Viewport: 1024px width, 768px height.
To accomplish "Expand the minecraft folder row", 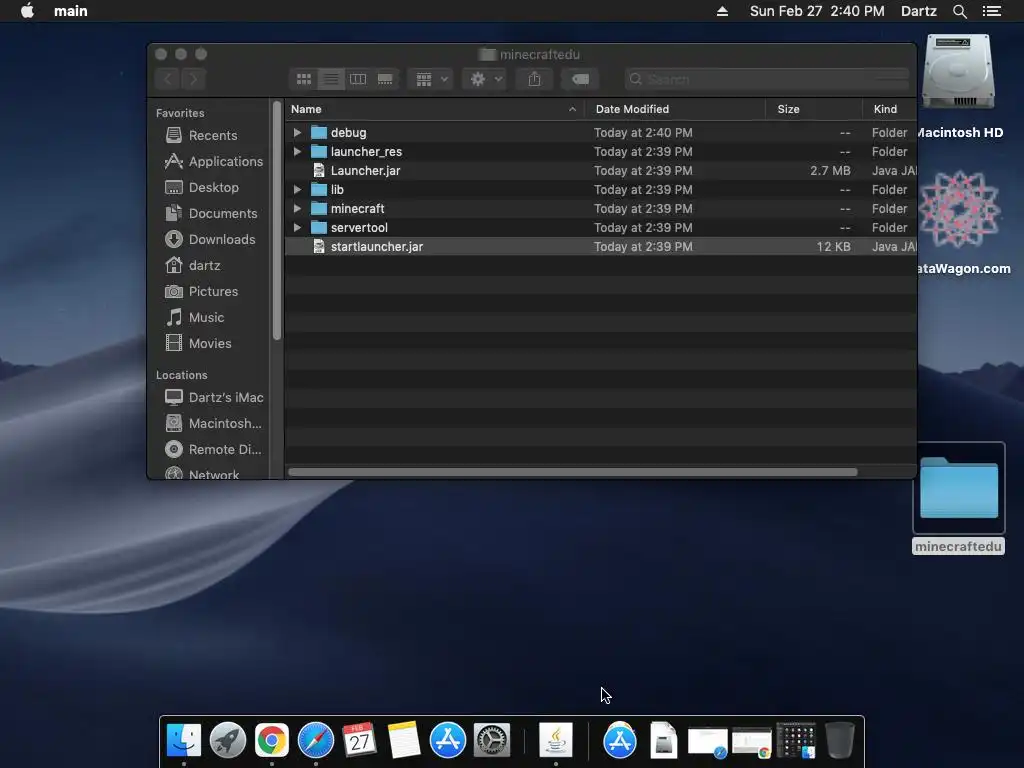I will point(297,208).
